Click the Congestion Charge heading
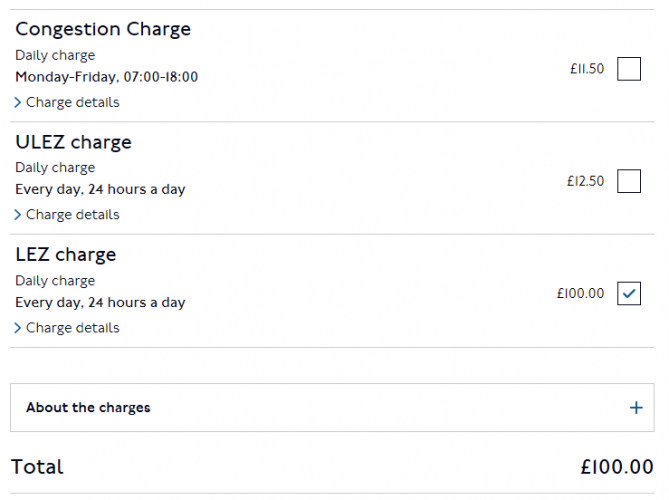The image size is (669, 500). coord(103,29)
